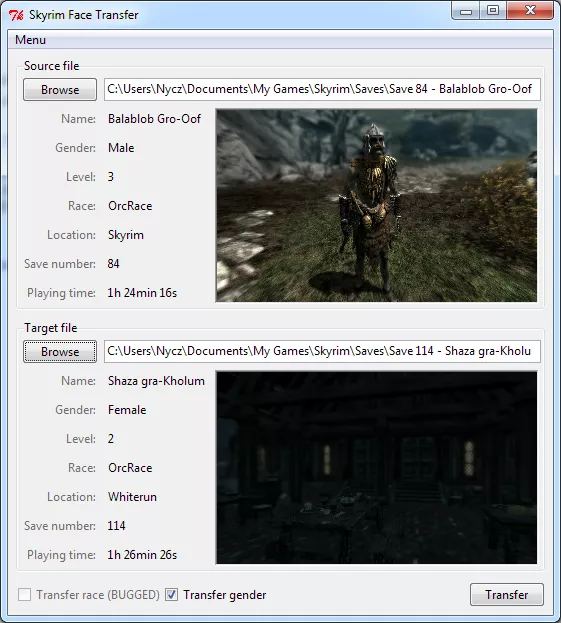Open the Menu in the menu bar
This screenshot has width=561, height=623.
(x=31, y=40)
